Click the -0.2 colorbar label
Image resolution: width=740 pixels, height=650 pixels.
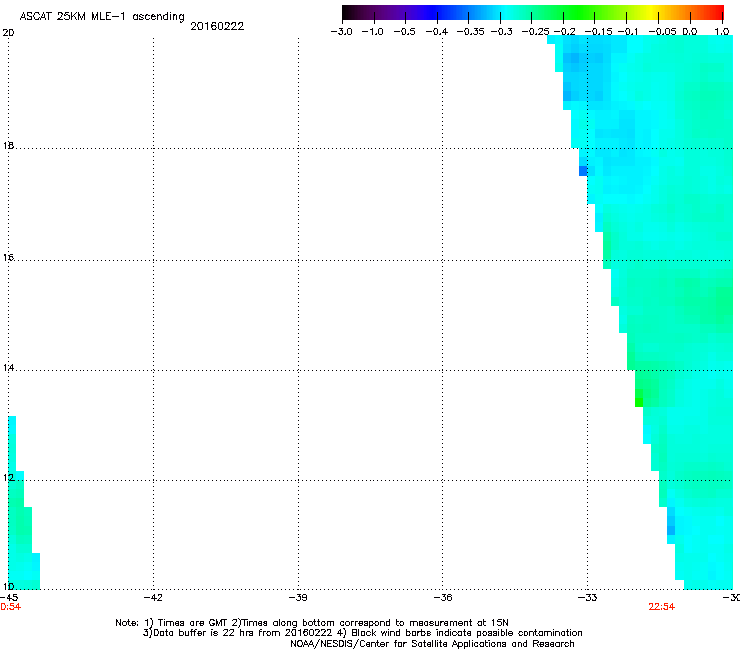(565, 32)
